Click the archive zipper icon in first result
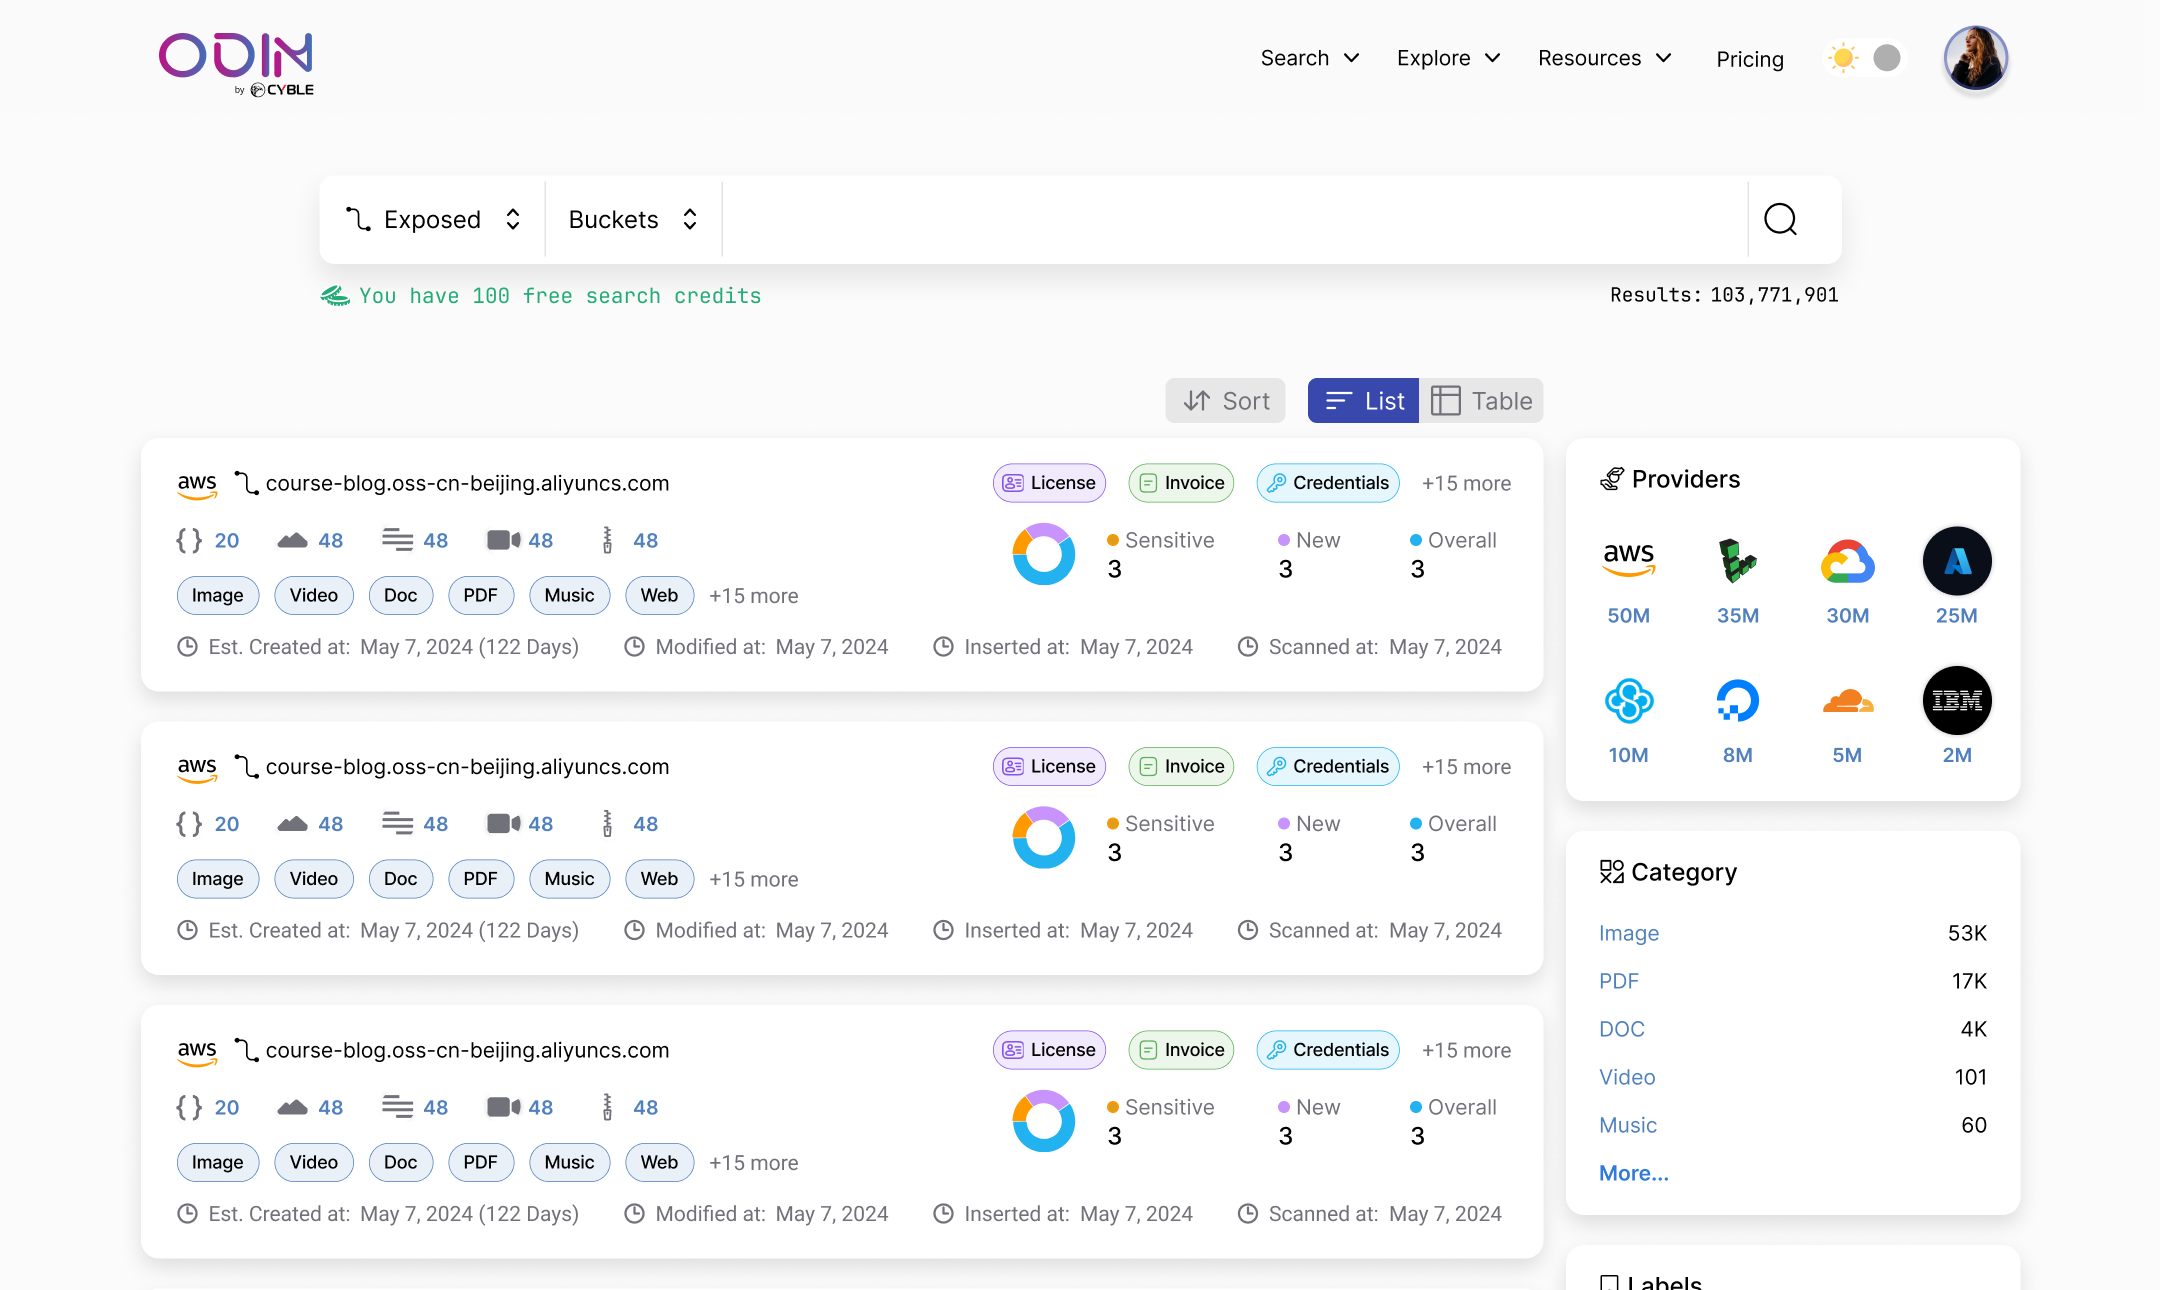The height and width of the screenshot is (1290, 2160). click(607, 540)
